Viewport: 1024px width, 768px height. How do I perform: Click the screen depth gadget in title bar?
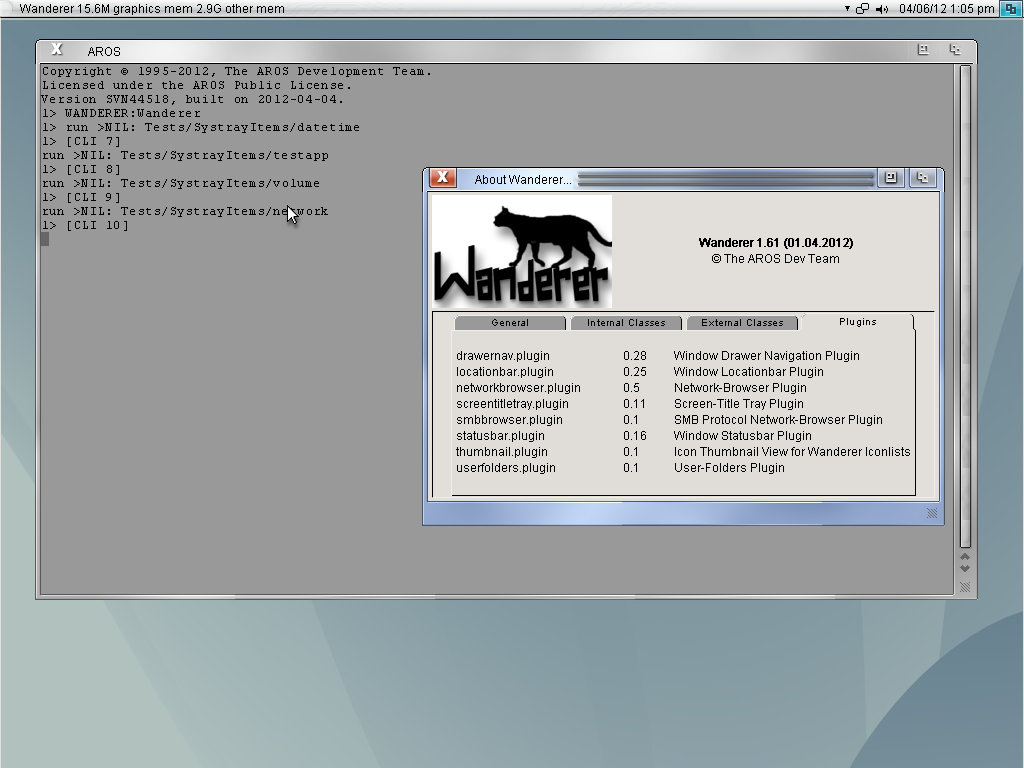coord(1010,9)
